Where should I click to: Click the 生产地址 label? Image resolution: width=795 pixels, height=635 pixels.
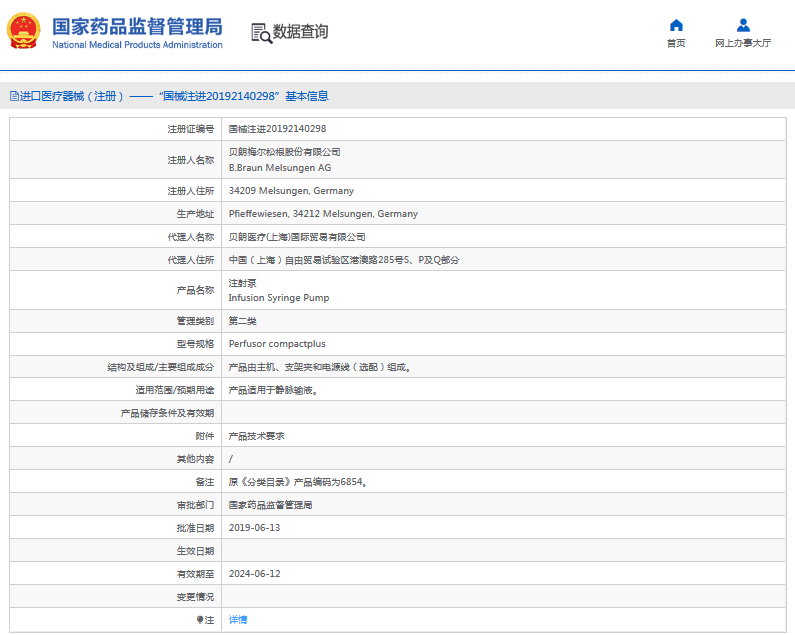point(195,214)
